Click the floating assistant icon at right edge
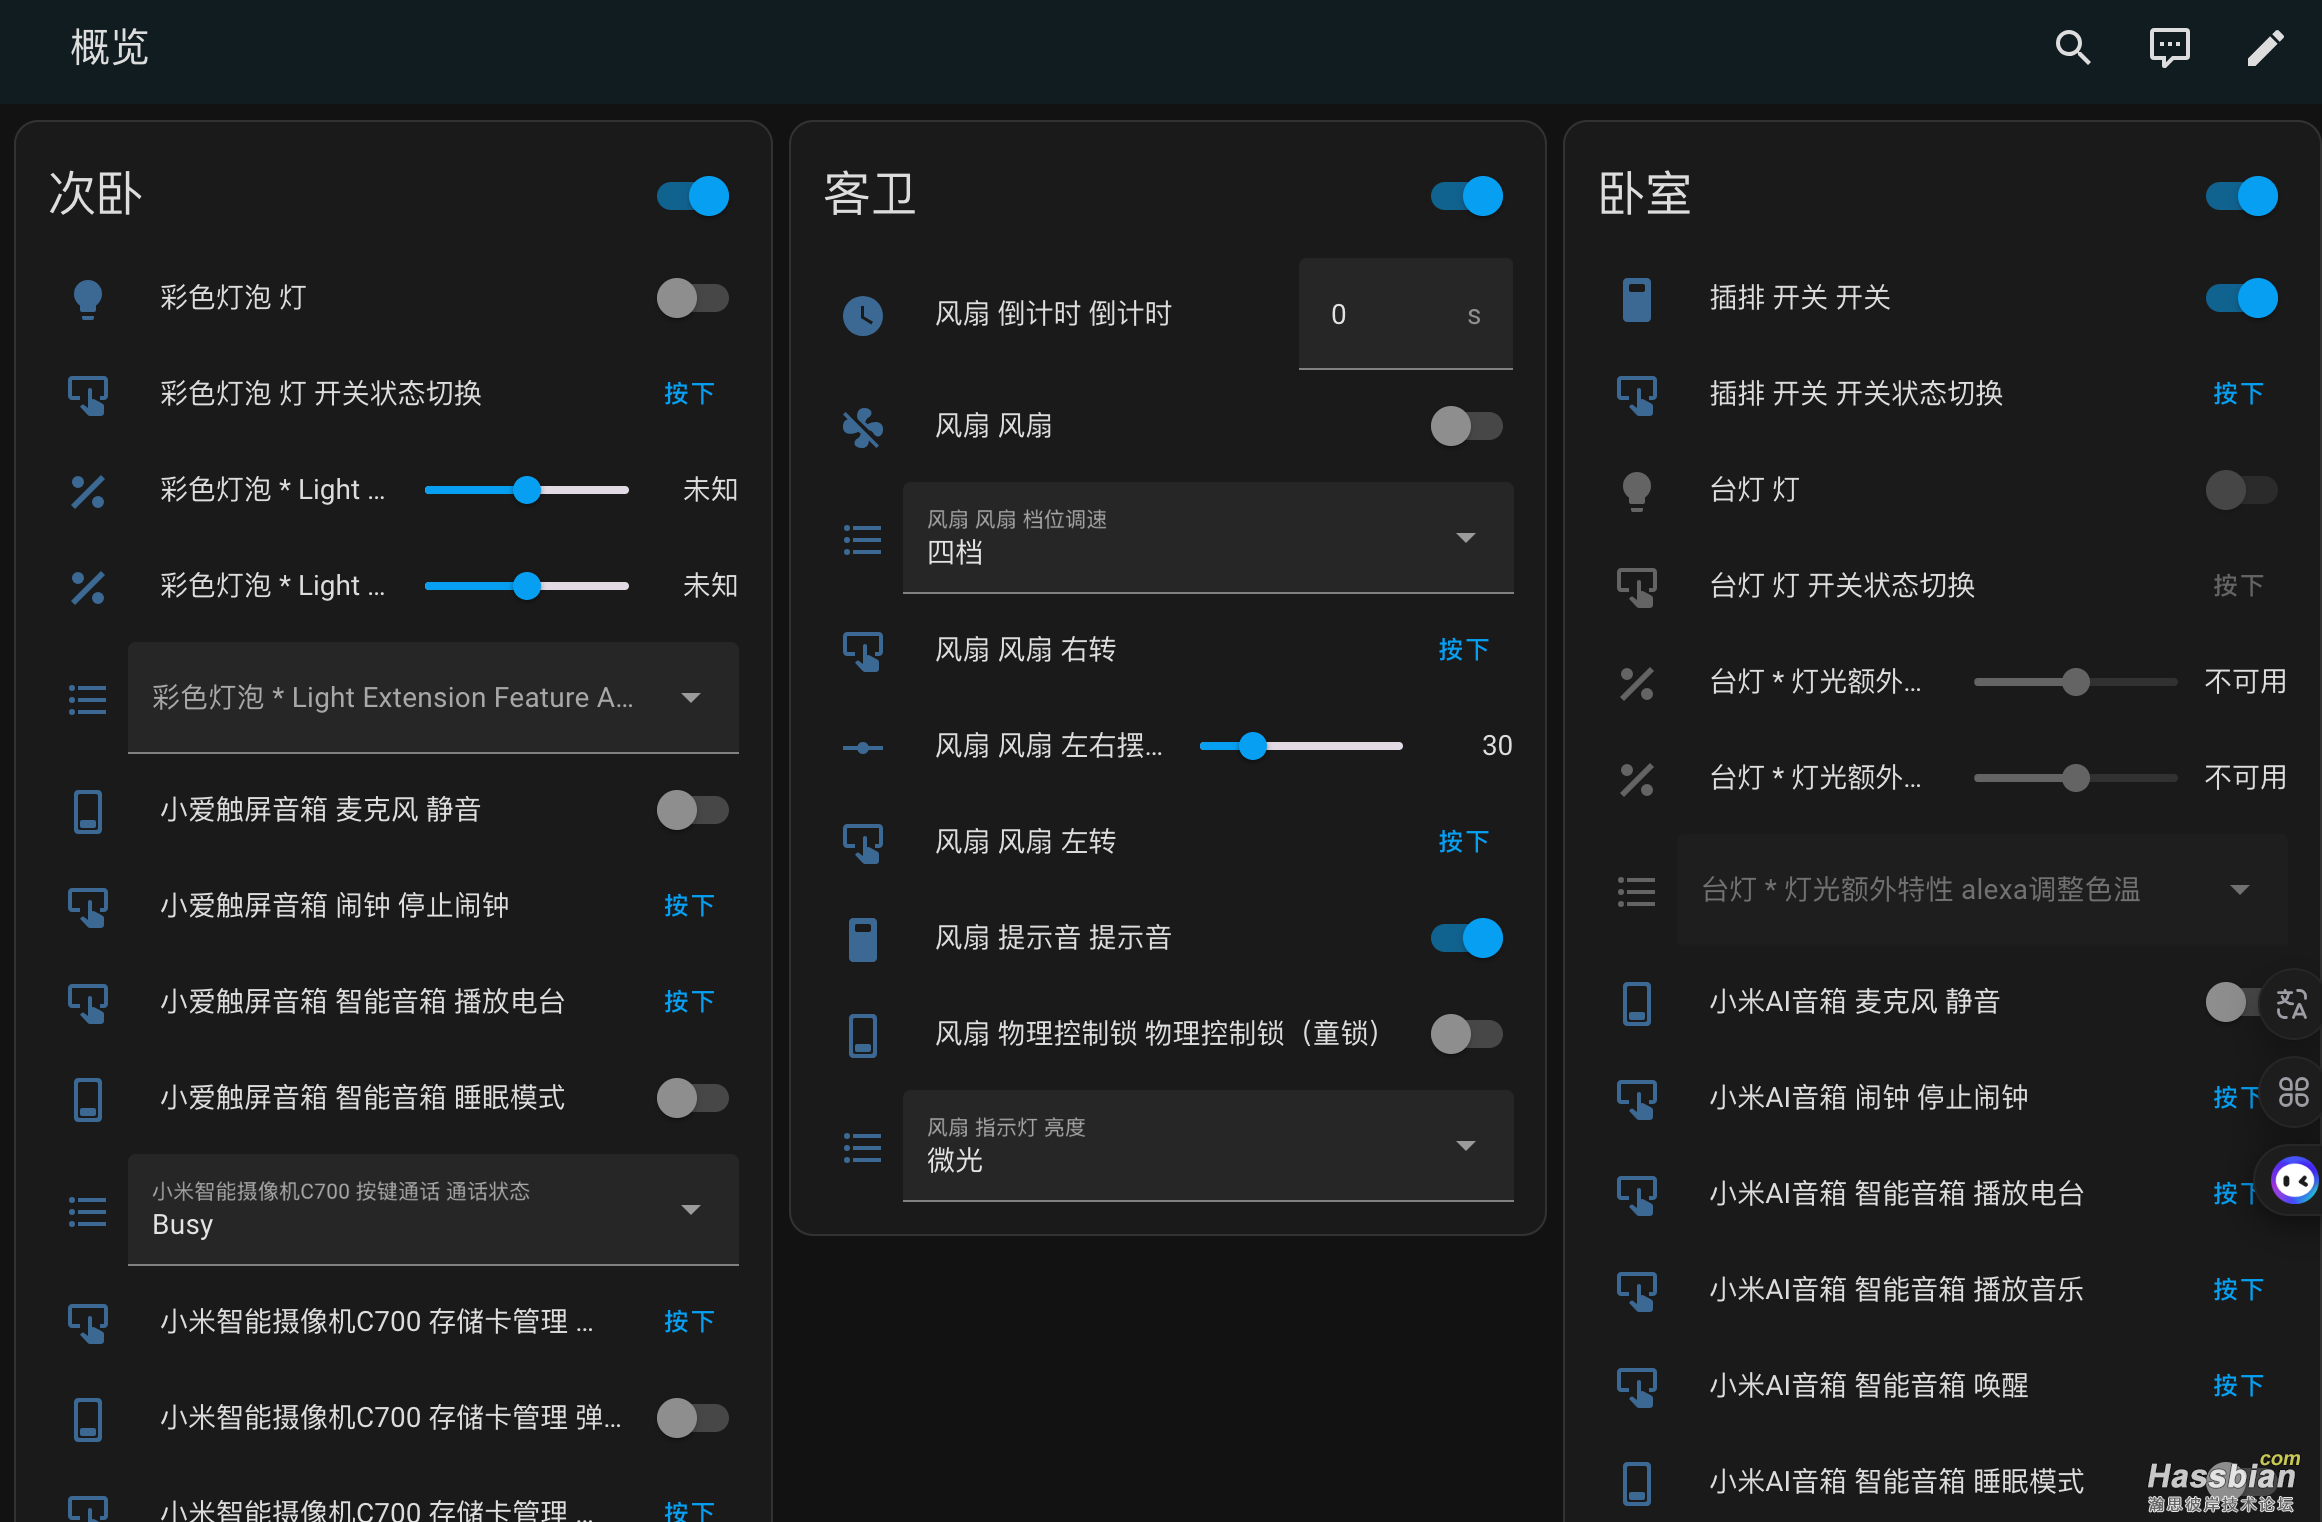The height and width of the screenshot is (1522, 2322). tap(2295, 1180)
